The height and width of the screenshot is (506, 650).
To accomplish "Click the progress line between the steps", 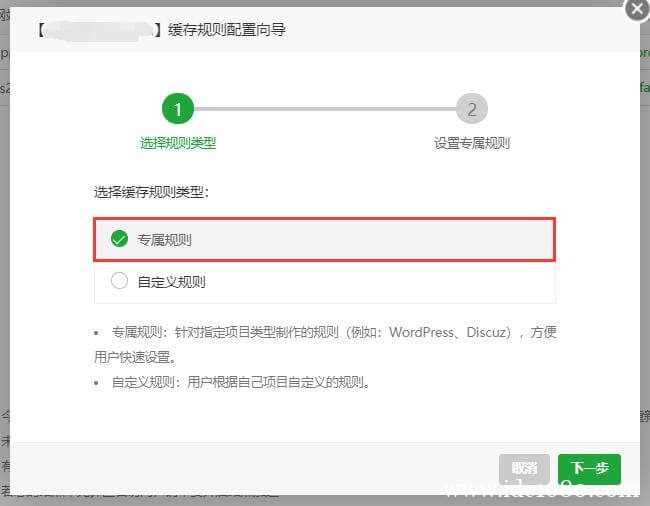I will coord(325,108).
